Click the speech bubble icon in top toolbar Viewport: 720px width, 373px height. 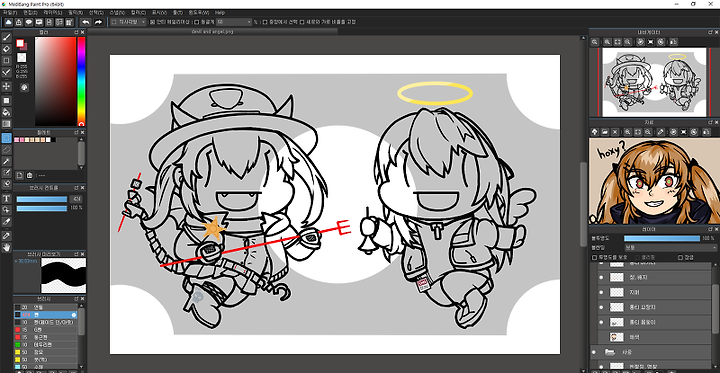[x=29, y=22]
